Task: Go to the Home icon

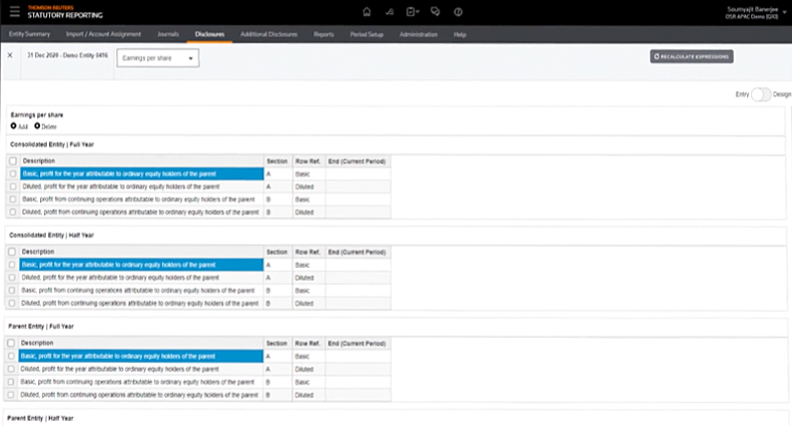Action: click(x=366, y=13)
